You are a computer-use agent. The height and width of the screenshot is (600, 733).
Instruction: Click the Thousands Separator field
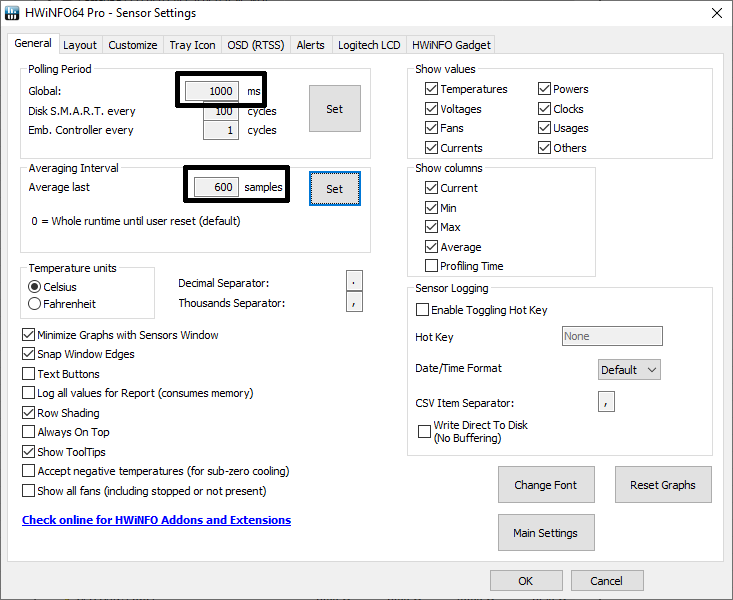[354, 302]
